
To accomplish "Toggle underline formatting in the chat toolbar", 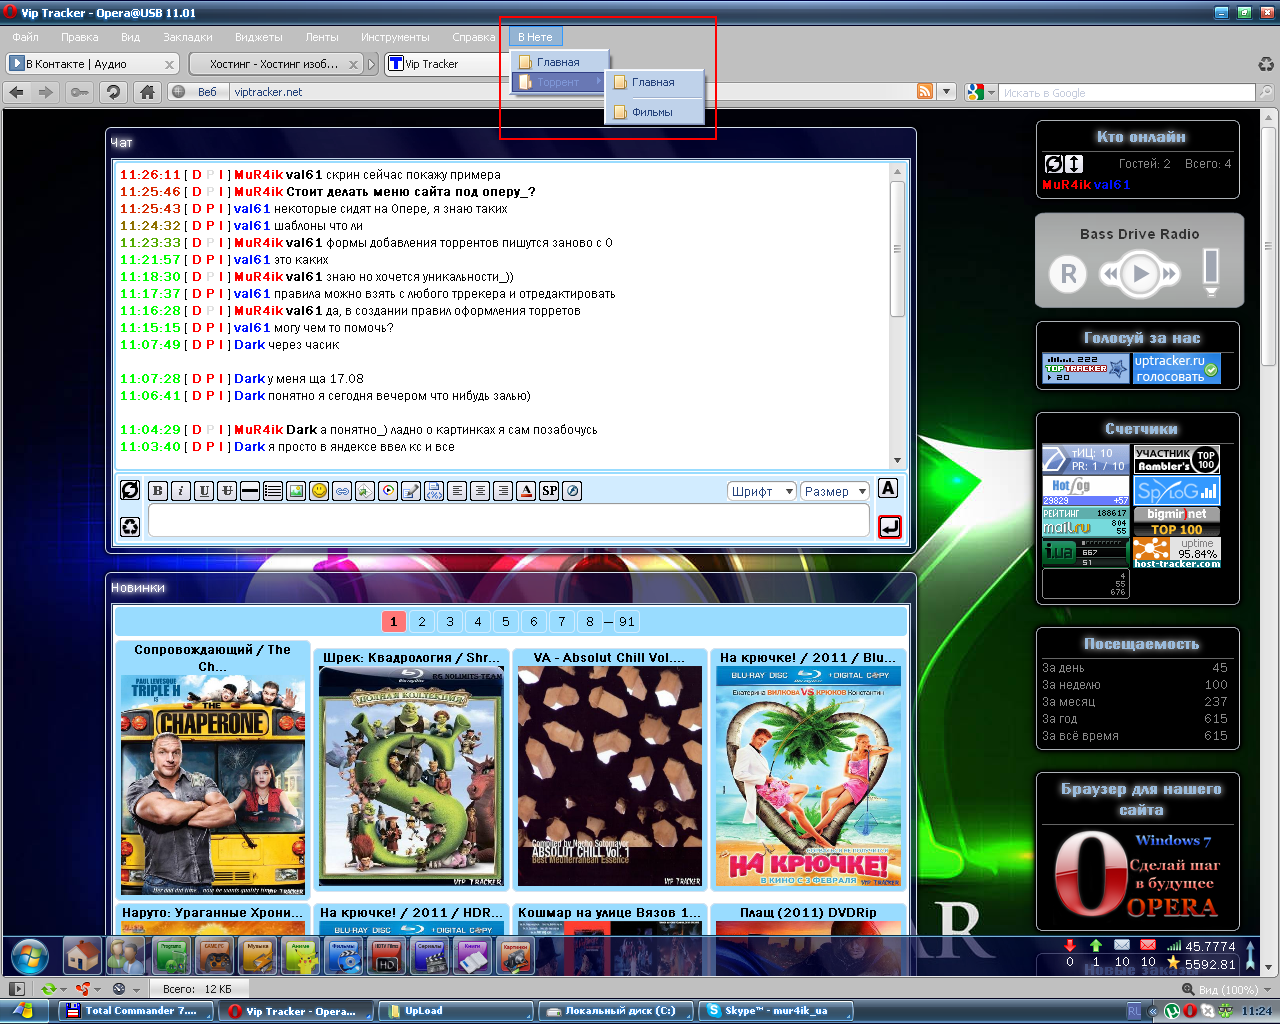I will pos(204,491).
